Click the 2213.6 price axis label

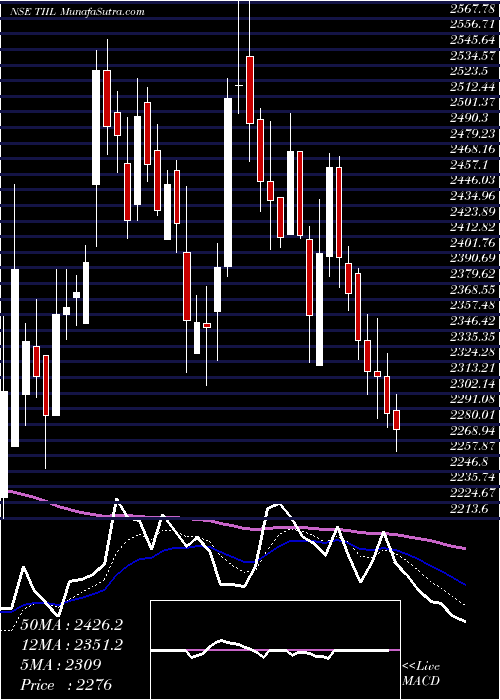click(471, 508)
